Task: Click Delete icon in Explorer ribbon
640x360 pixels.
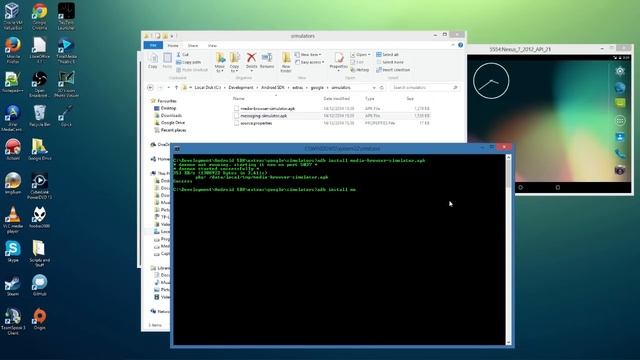Action: 251,61
